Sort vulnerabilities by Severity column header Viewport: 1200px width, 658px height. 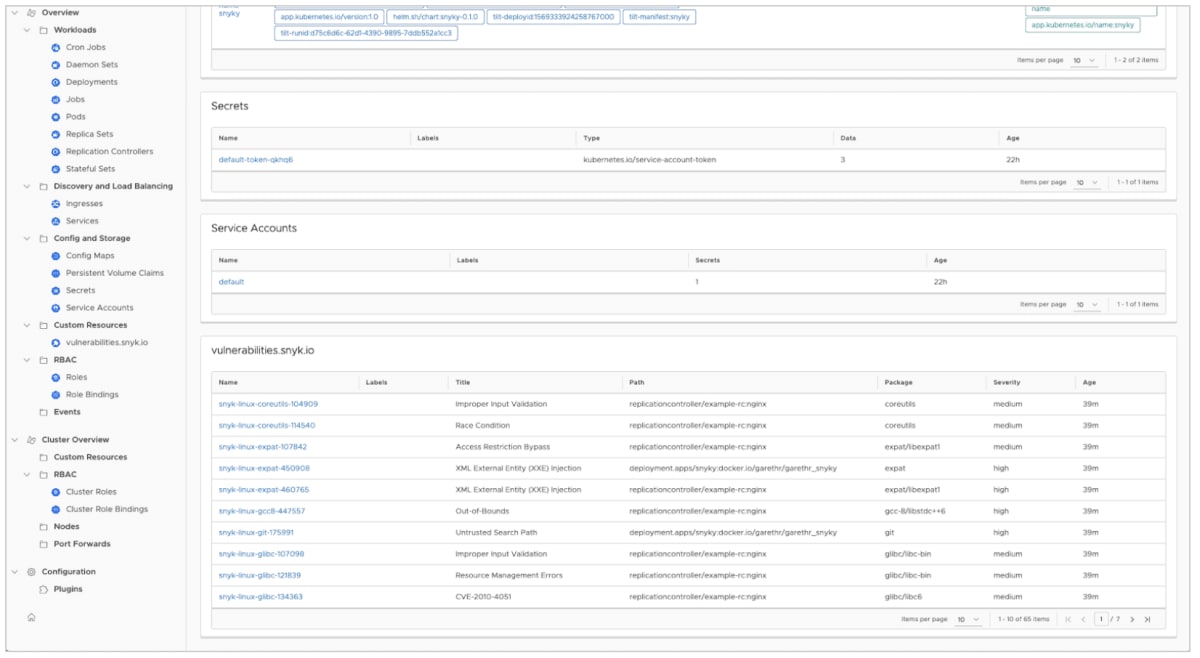click(x=1008, y=383)
